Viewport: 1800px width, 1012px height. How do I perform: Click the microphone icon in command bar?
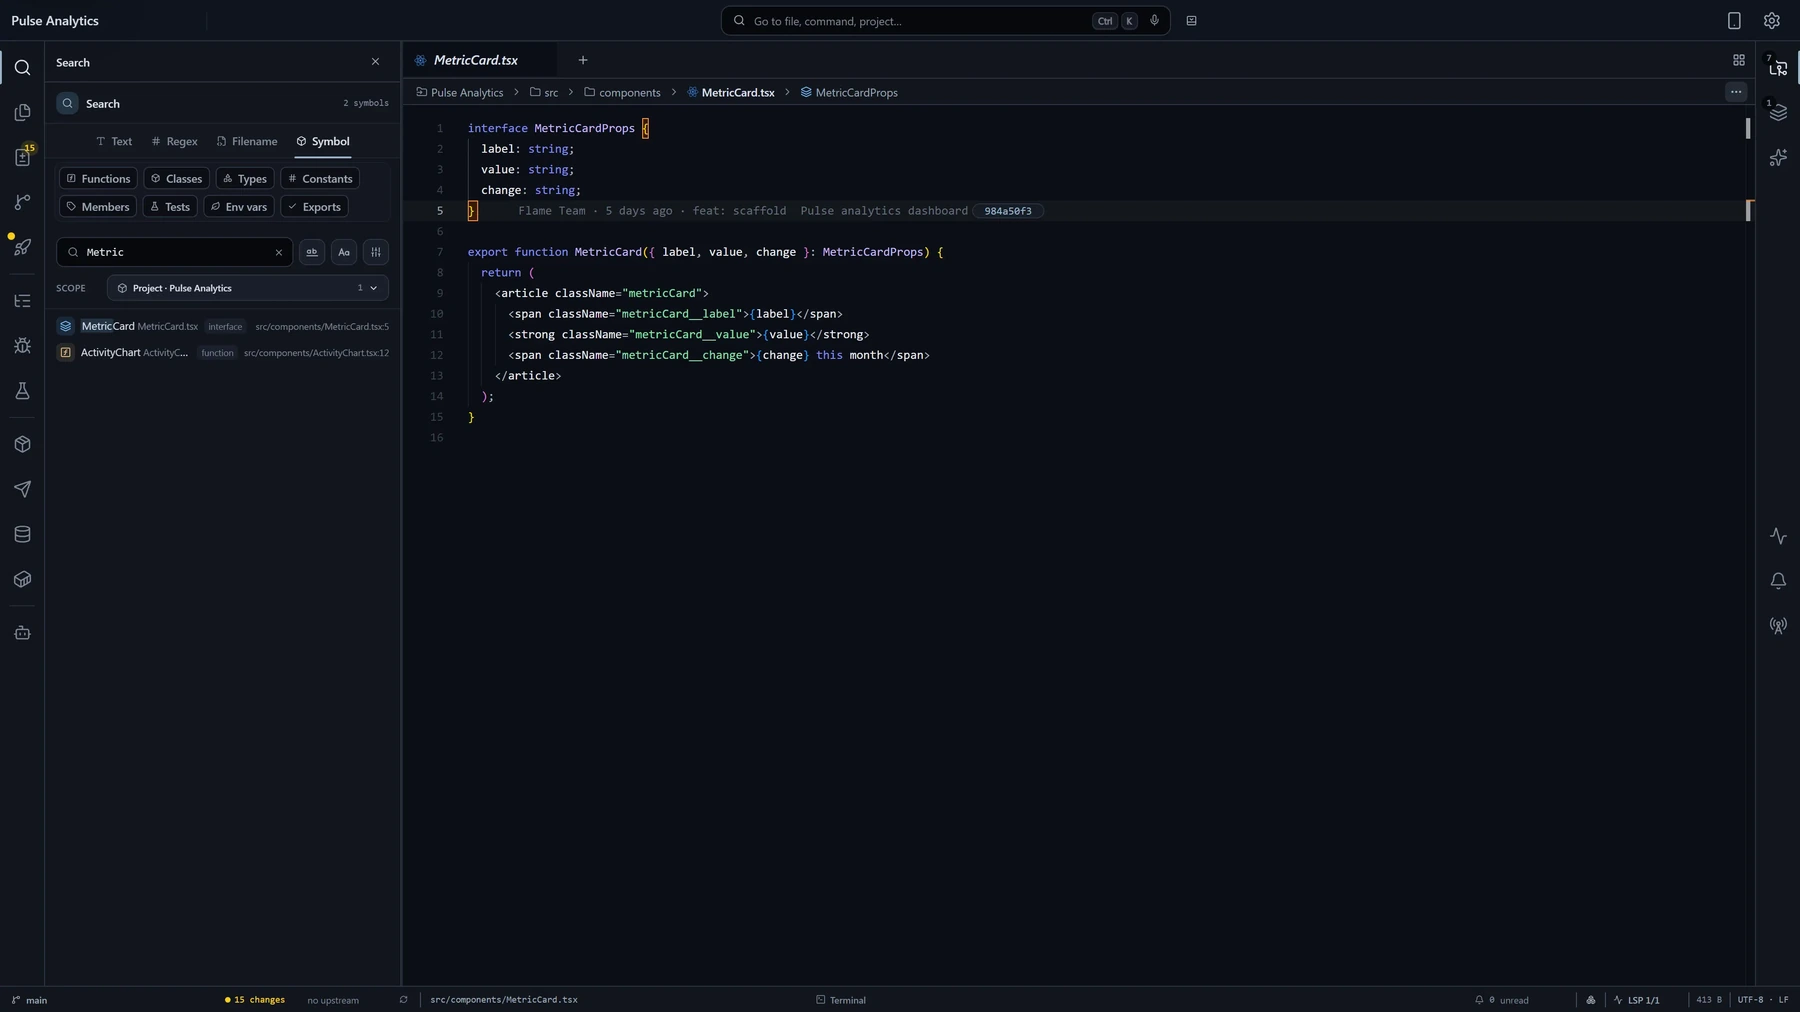[1154, 20]
